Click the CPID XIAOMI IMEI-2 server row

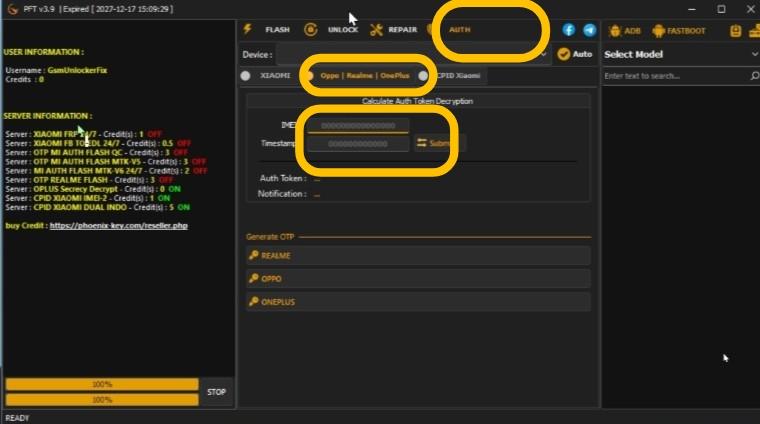(x=88, y=199)
